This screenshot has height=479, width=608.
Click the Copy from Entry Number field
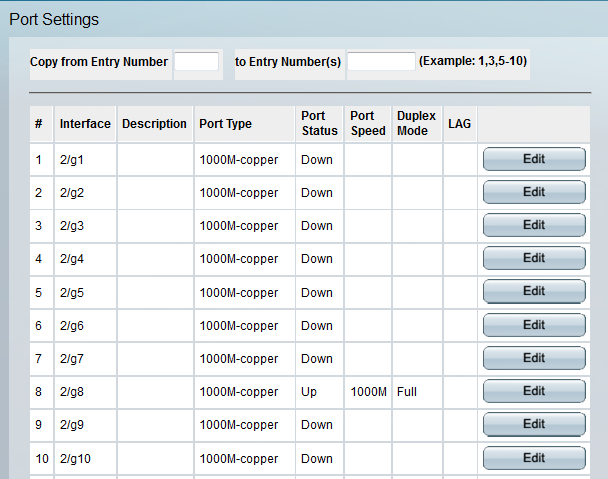197,62
